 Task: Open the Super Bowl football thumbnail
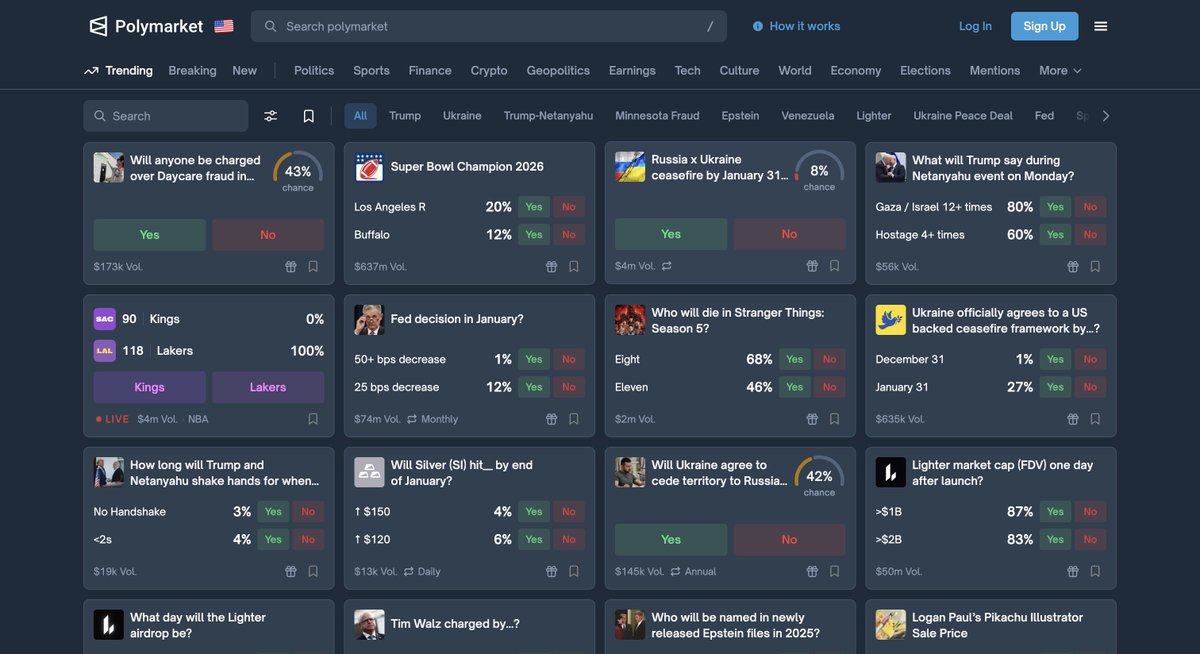pyautogui.click(x=369, y=167)
